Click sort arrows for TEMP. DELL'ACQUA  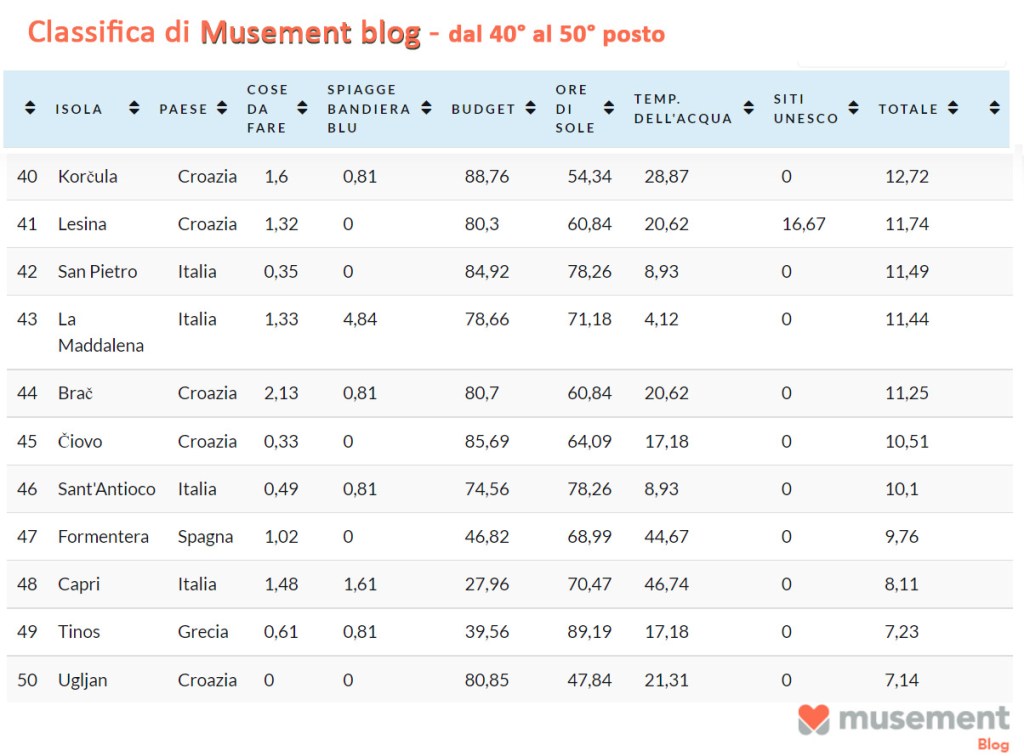point(748,108)
